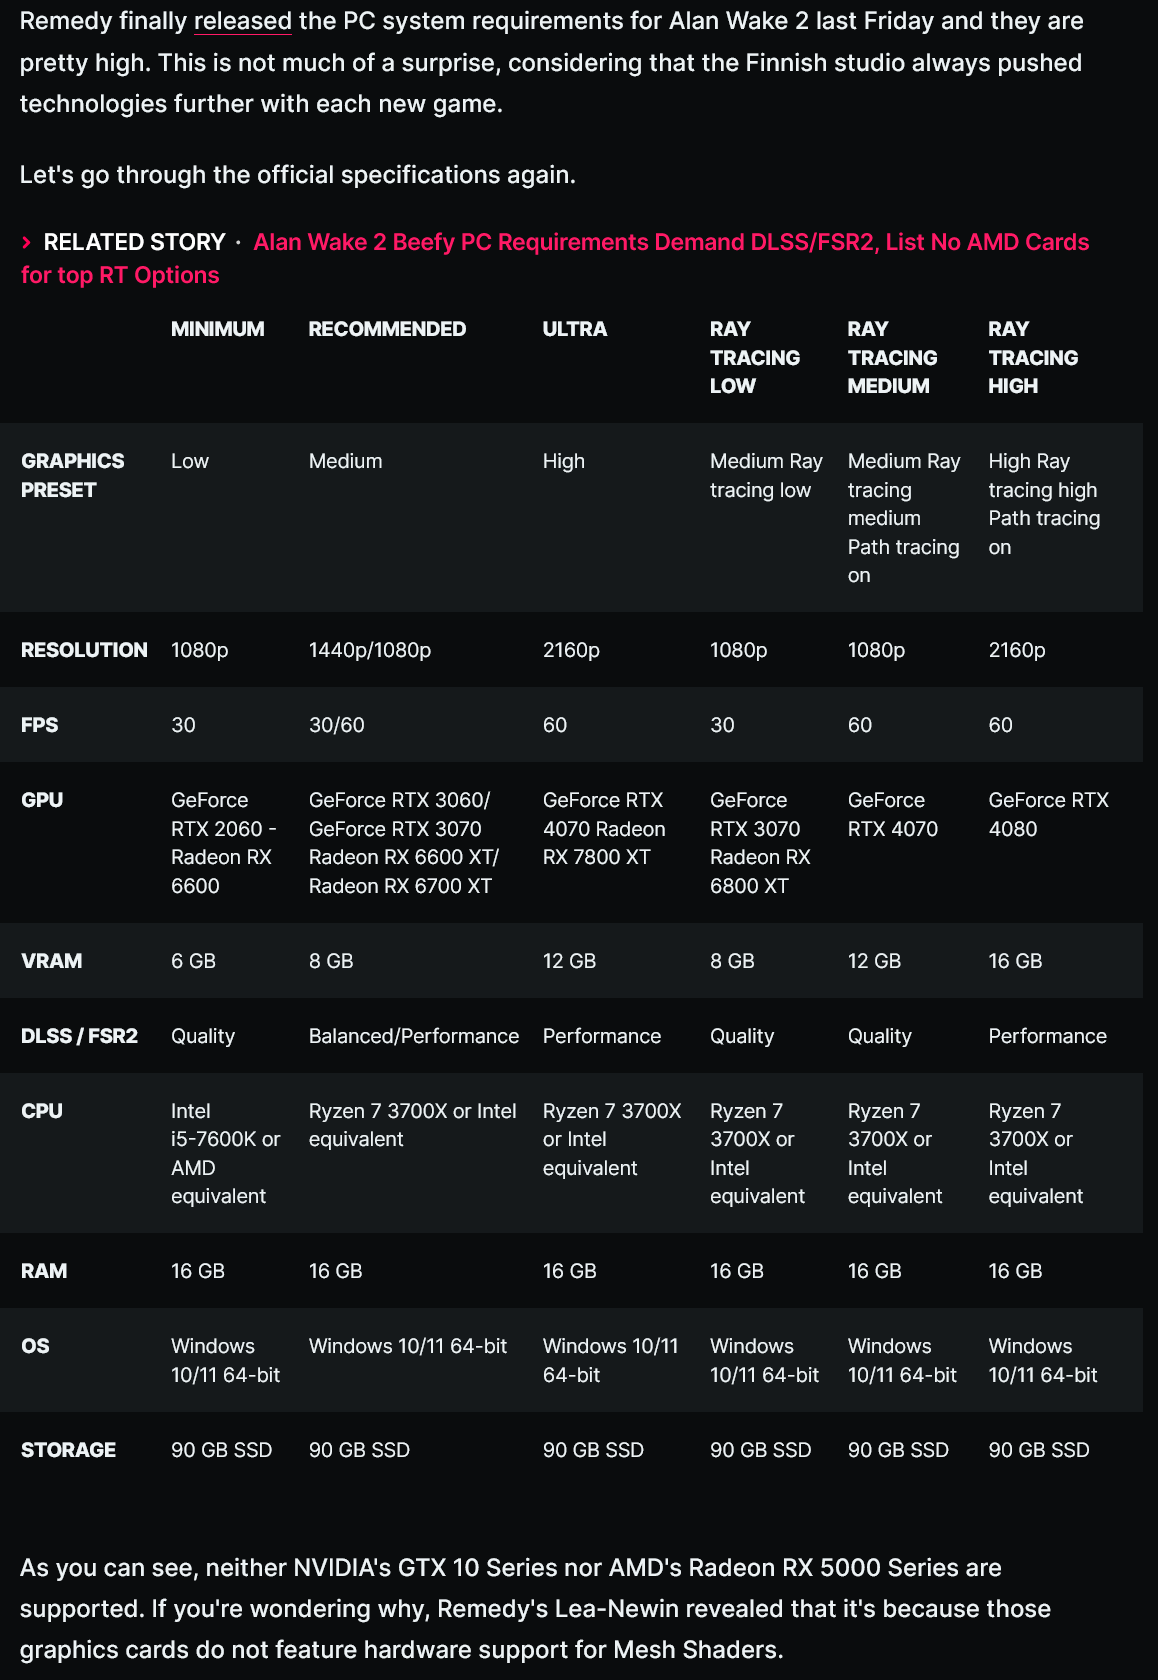1158x1680 pixels.
Task: Click the 1440p/1080p resolution cell
Action: point(370,650)
